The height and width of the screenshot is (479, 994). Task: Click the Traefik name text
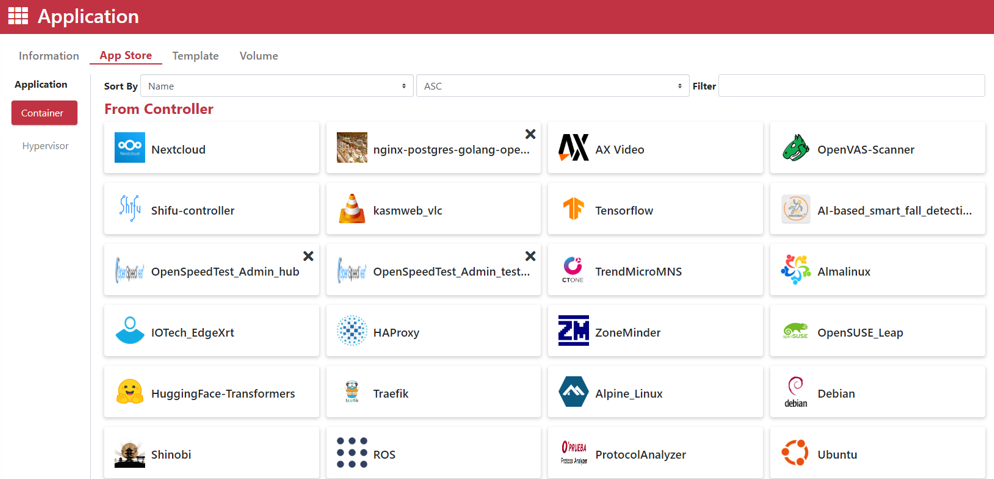[391, 393]
